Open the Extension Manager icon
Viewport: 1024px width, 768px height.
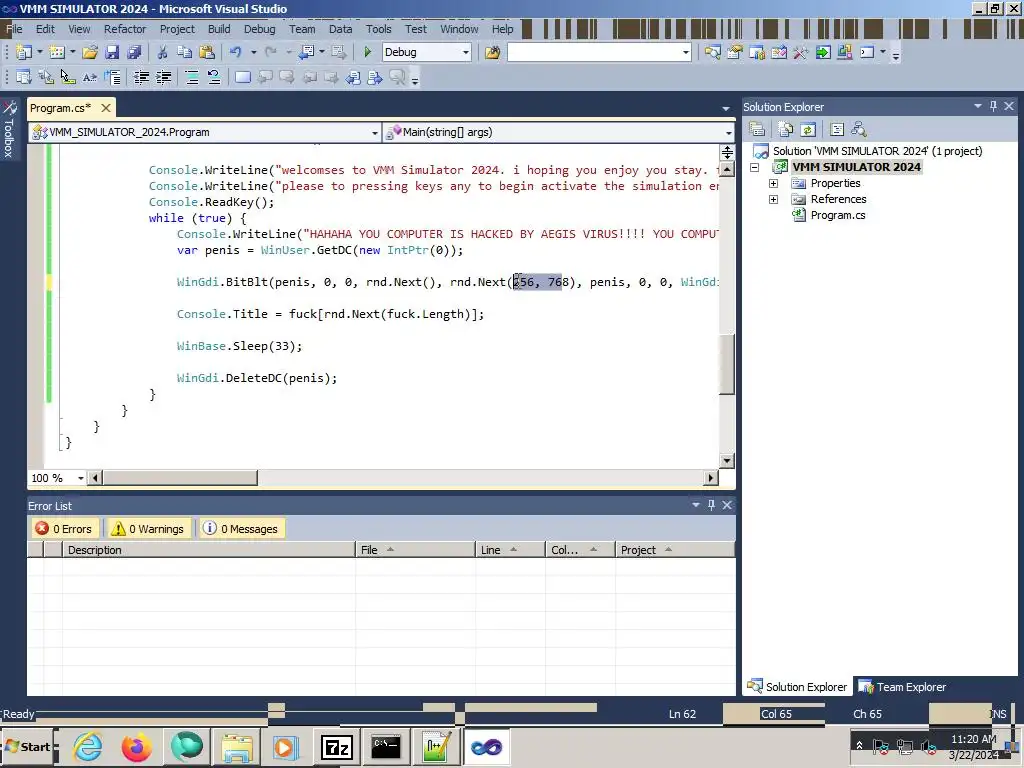tap(845, 52)
